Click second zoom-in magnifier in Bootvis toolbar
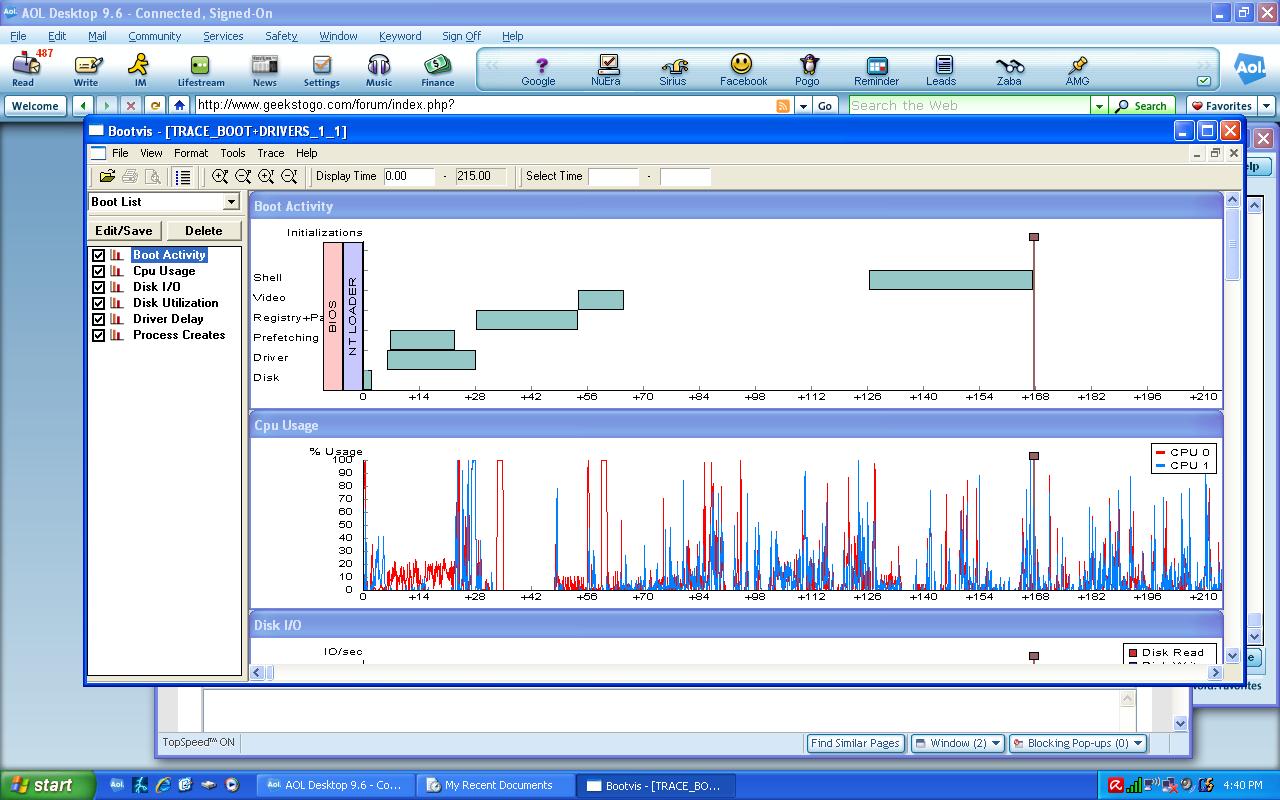Image resolution: width=1280 pixels, height=800 pixels. pos(266,177)
